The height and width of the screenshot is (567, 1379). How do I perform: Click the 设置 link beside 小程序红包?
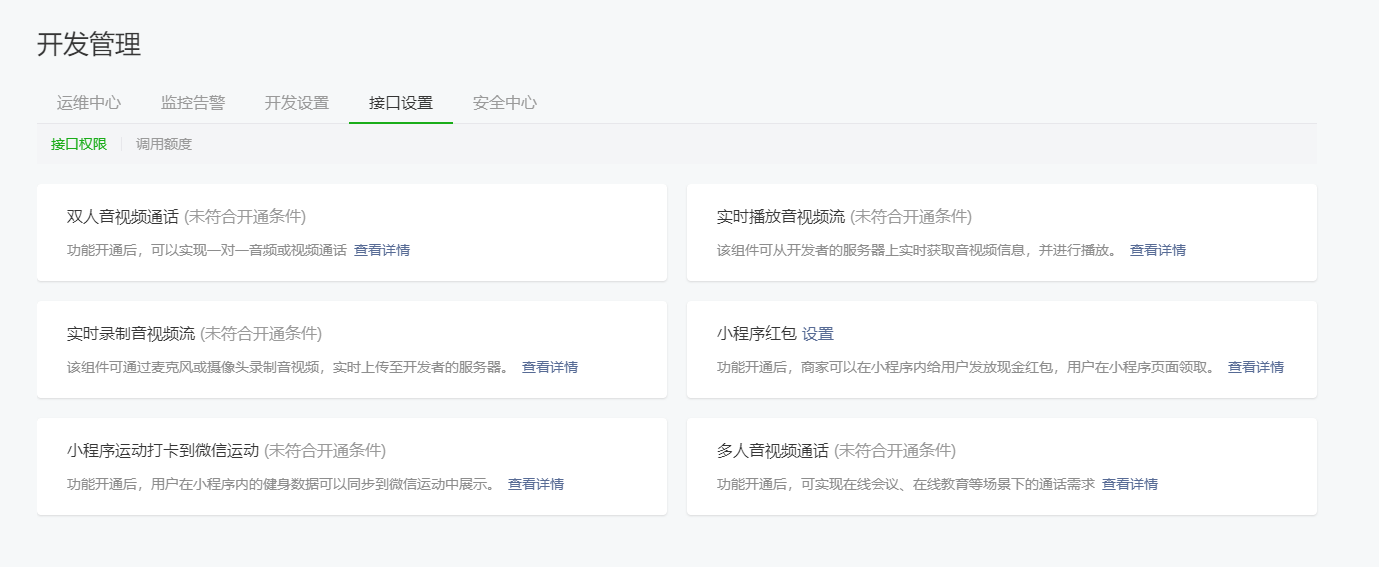818,334
